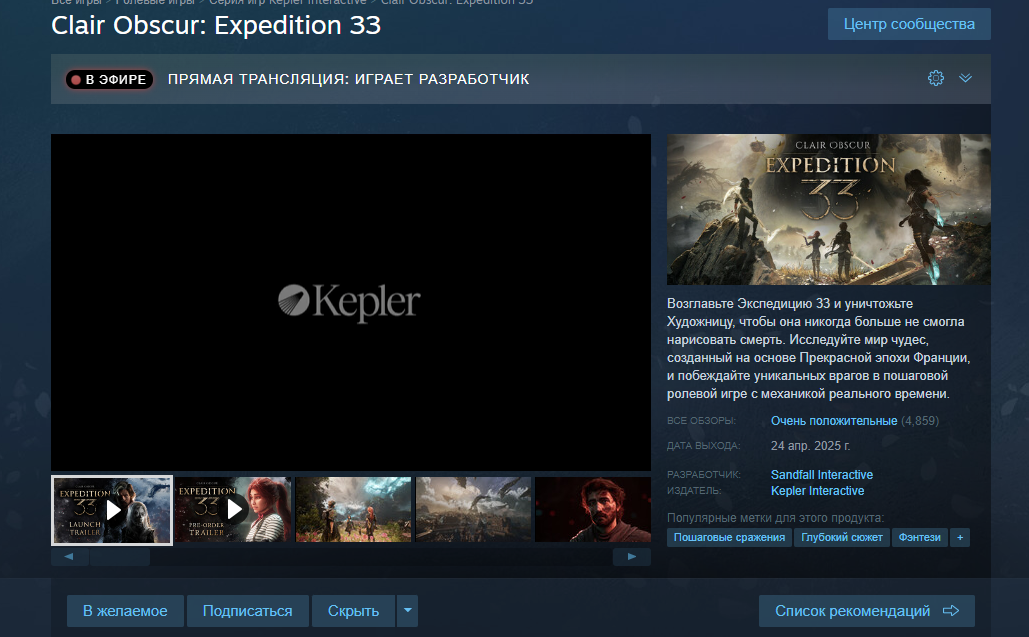Click the plus button to add tags
This screenshot has height=637, width=1029.
pos(959,537)
